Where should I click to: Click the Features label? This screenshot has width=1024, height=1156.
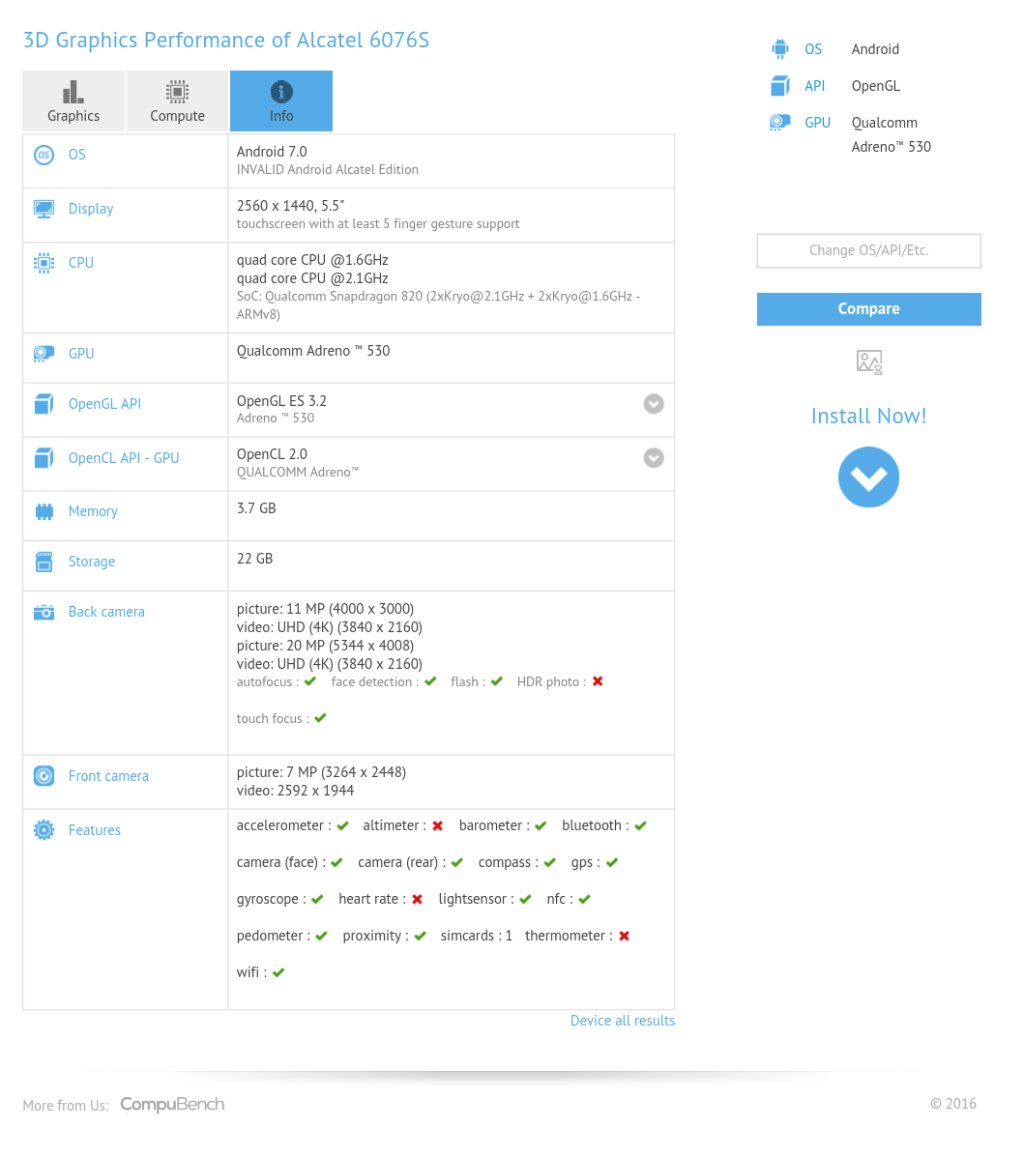(94, 829)
